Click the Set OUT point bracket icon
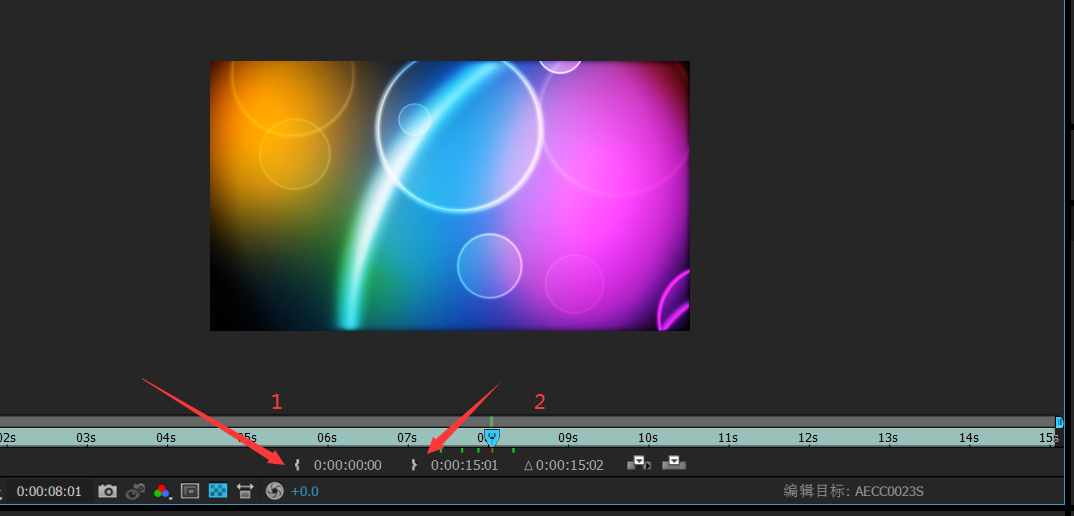Screen dimensions: 1074x516 click(414, 465)
